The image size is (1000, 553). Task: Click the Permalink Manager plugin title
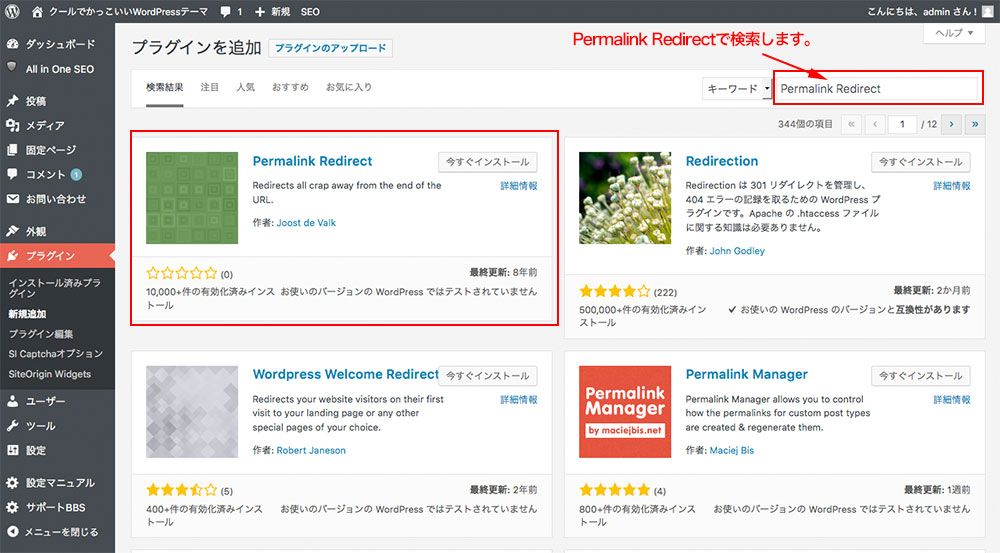tap(747, 374)
